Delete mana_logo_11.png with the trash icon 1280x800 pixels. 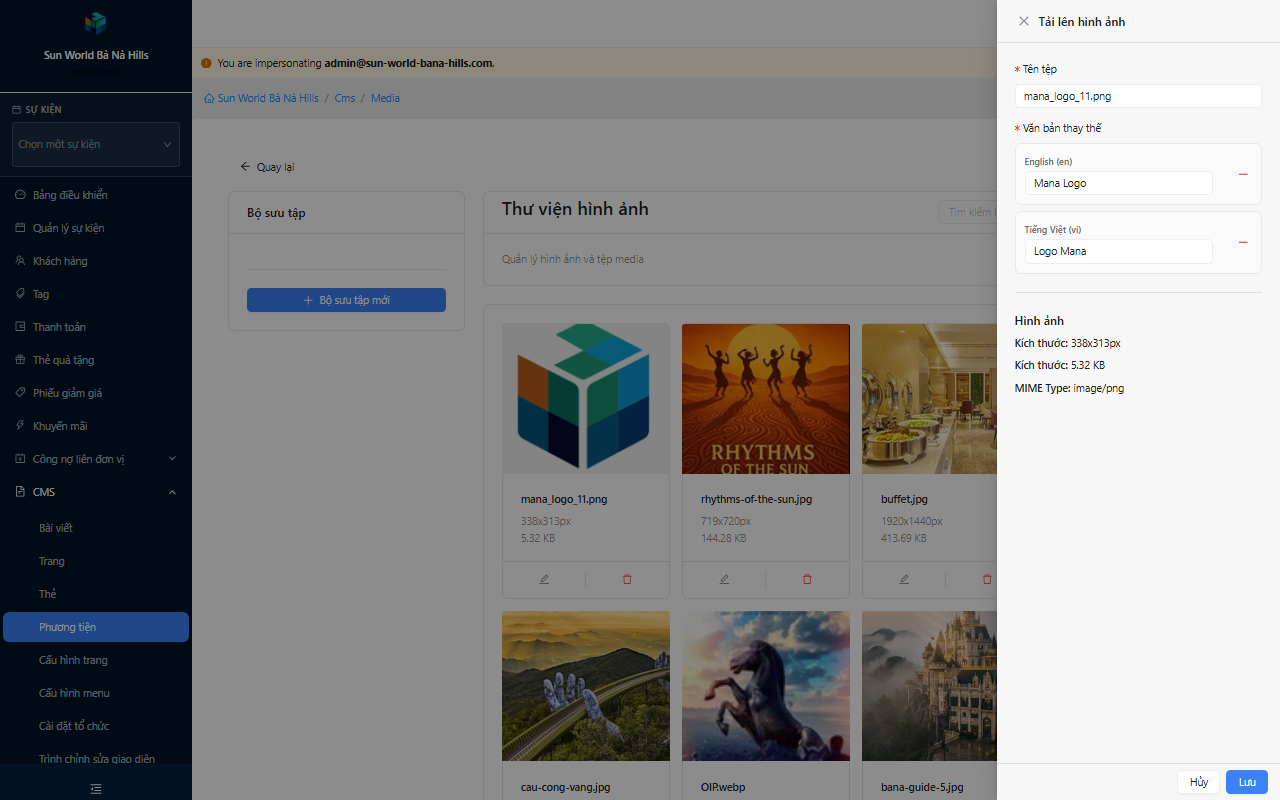tap(627, 579)
